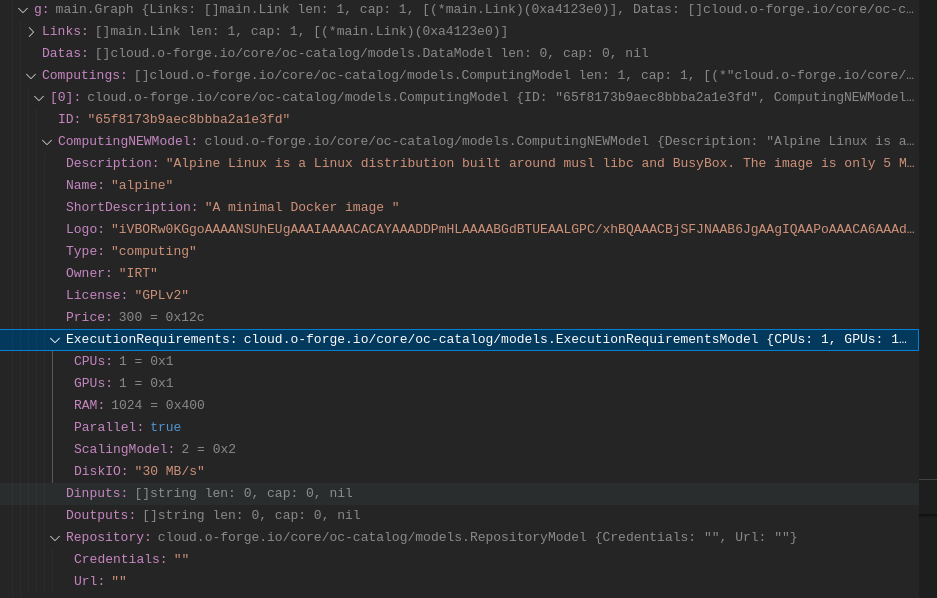Screen dimensions: 937x598
Task: Select the License "GPLv2" row
Action: click(127, 295)
